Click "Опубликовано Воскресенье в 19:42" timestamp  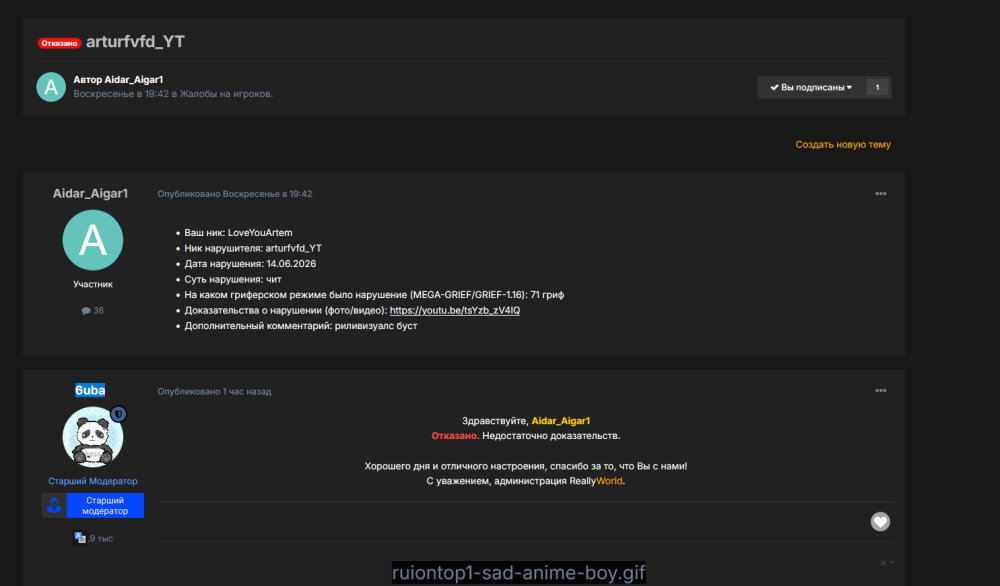tap(235, 194)
